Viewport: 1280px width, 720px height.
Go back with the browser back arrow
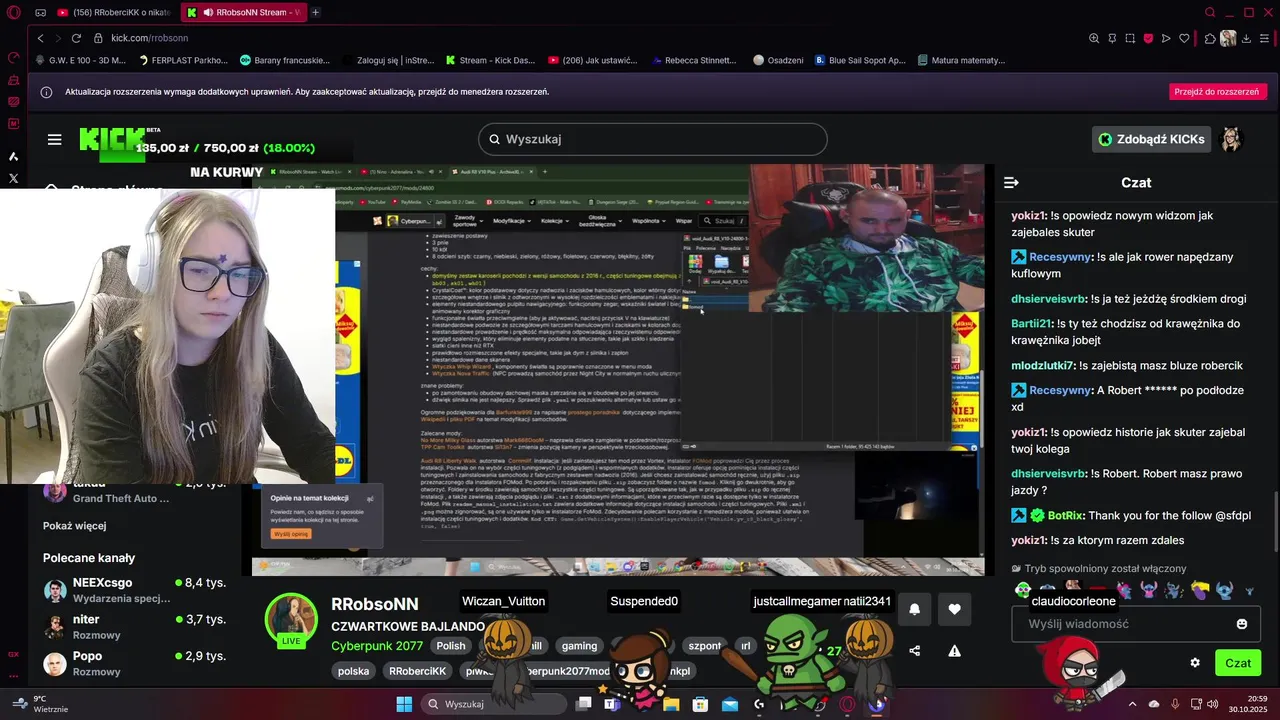(40, 38)
